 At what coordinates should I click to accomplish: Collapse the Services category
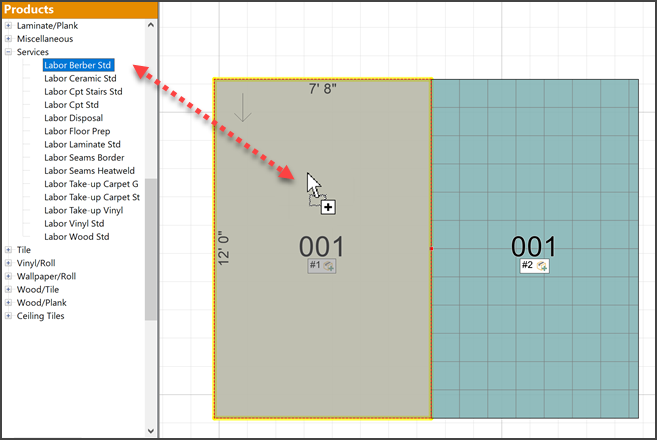(x=8, y=52)
